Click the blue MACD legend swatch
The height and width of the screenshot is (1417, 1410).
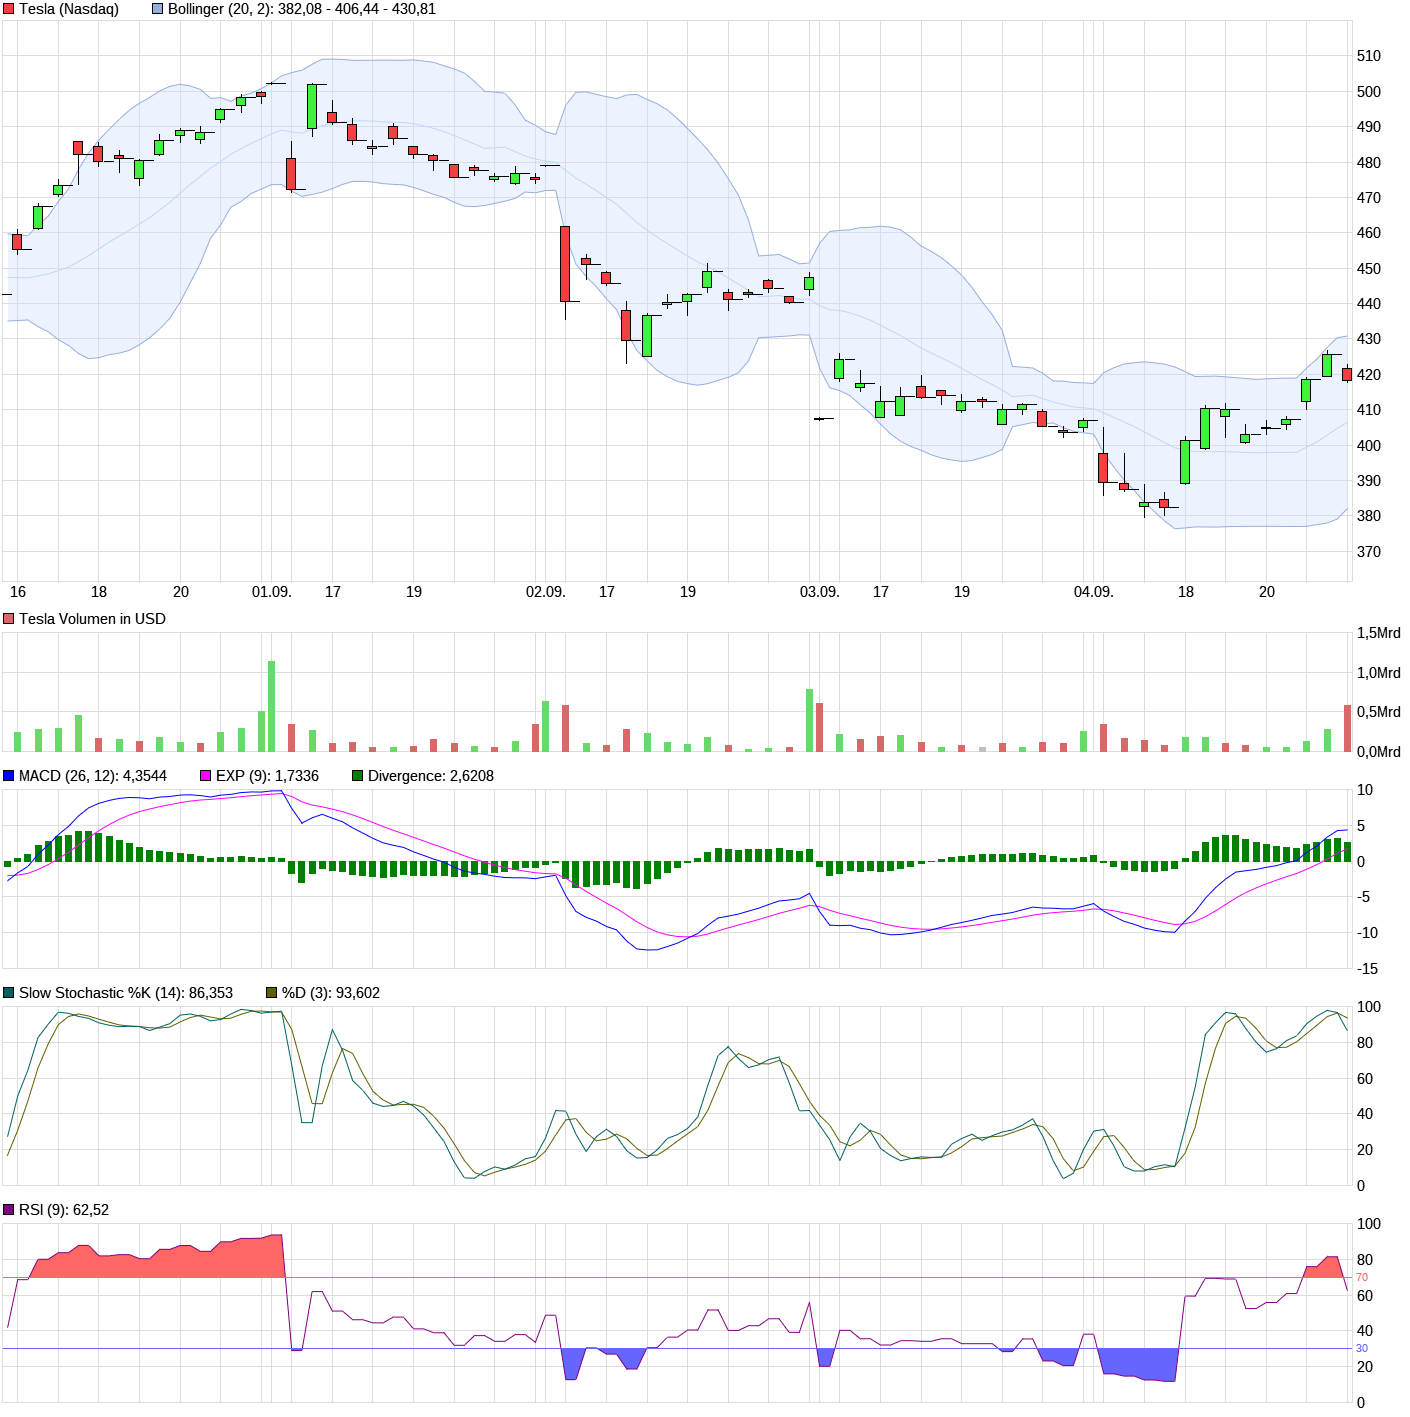point(9,776)
